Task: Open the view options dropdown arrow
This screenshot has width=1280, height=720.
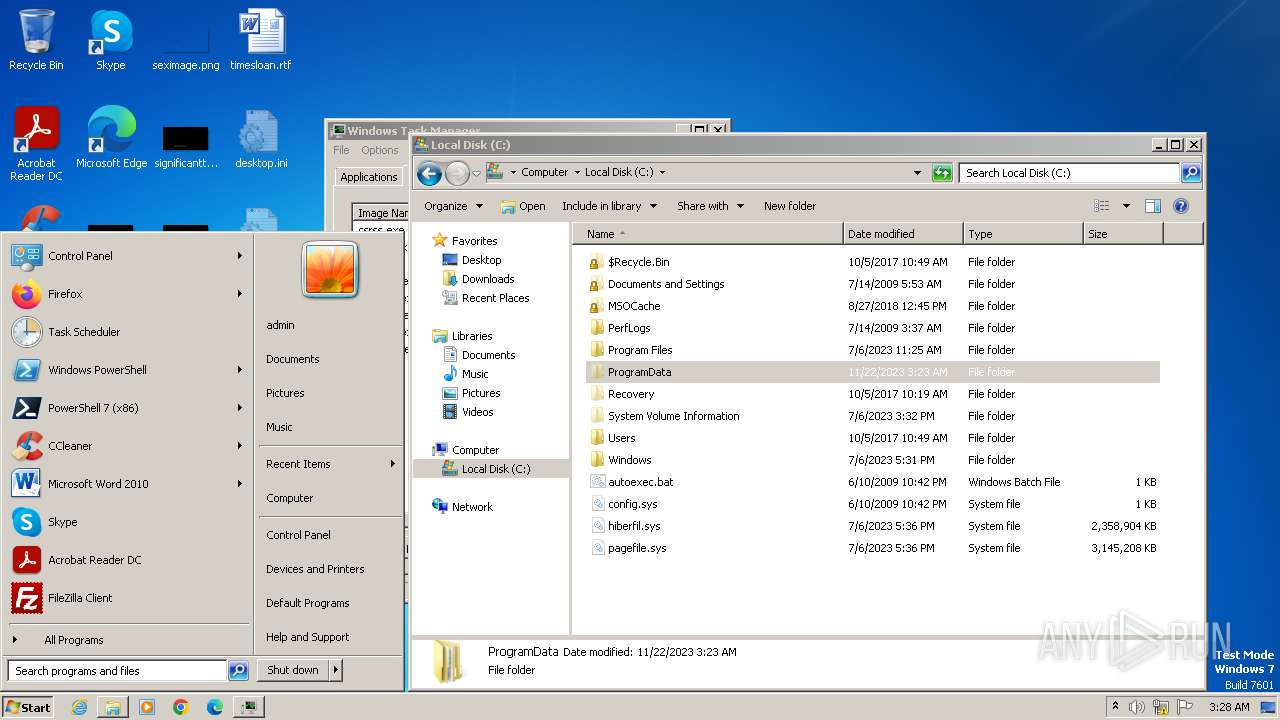Action: [1125, 206]
